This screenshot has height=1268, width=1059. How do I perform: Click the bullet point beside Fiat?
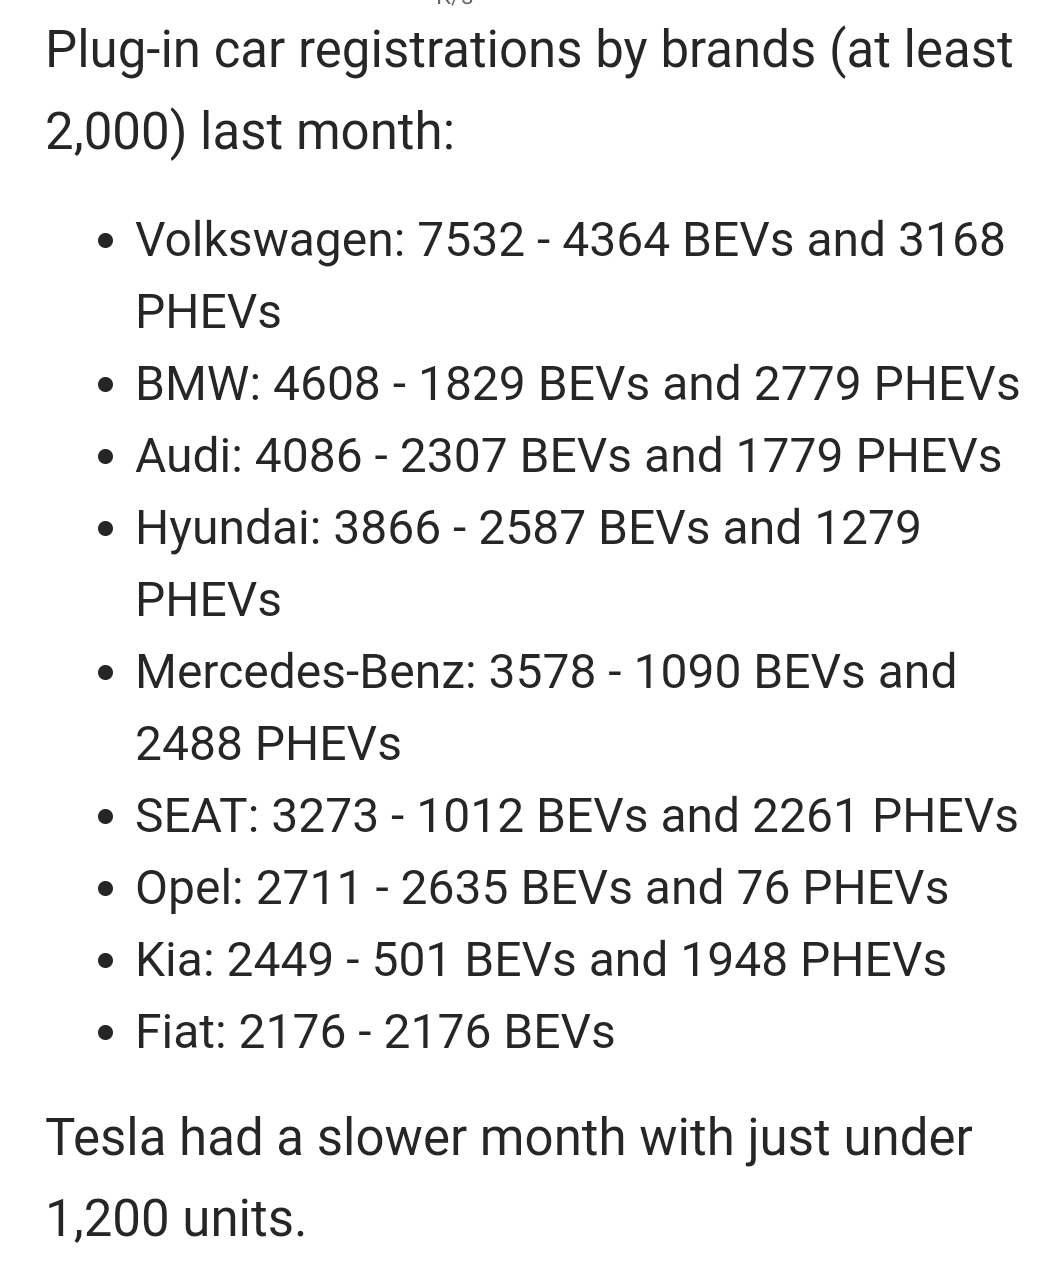(106, 1034)
